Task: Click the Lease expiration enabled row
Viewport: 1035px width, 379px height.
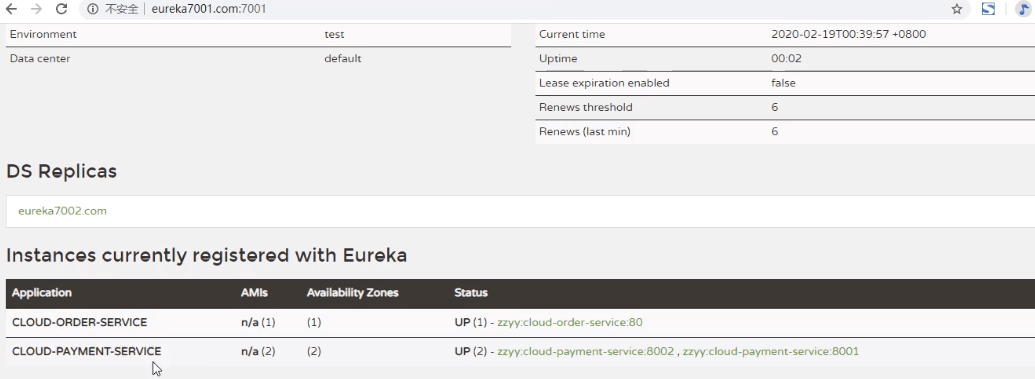Action: (785, 83)
